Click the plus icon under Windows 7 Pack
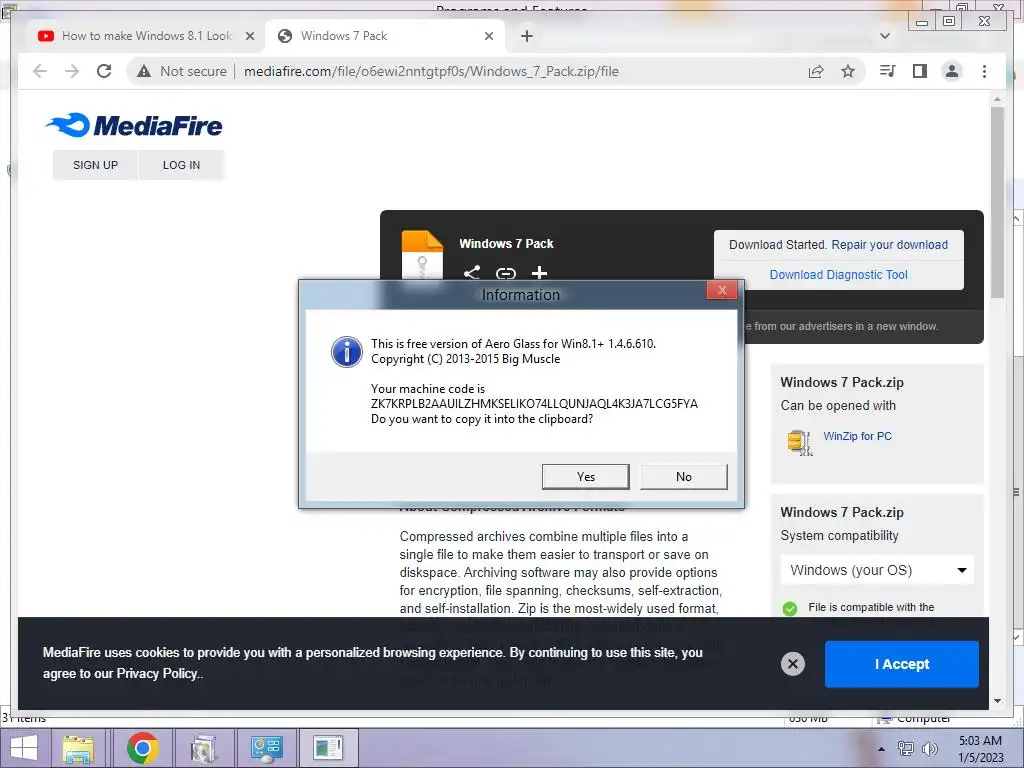The height and width of the screenshot is (768, 1024). pyautogui.click(x=539, y=272)
